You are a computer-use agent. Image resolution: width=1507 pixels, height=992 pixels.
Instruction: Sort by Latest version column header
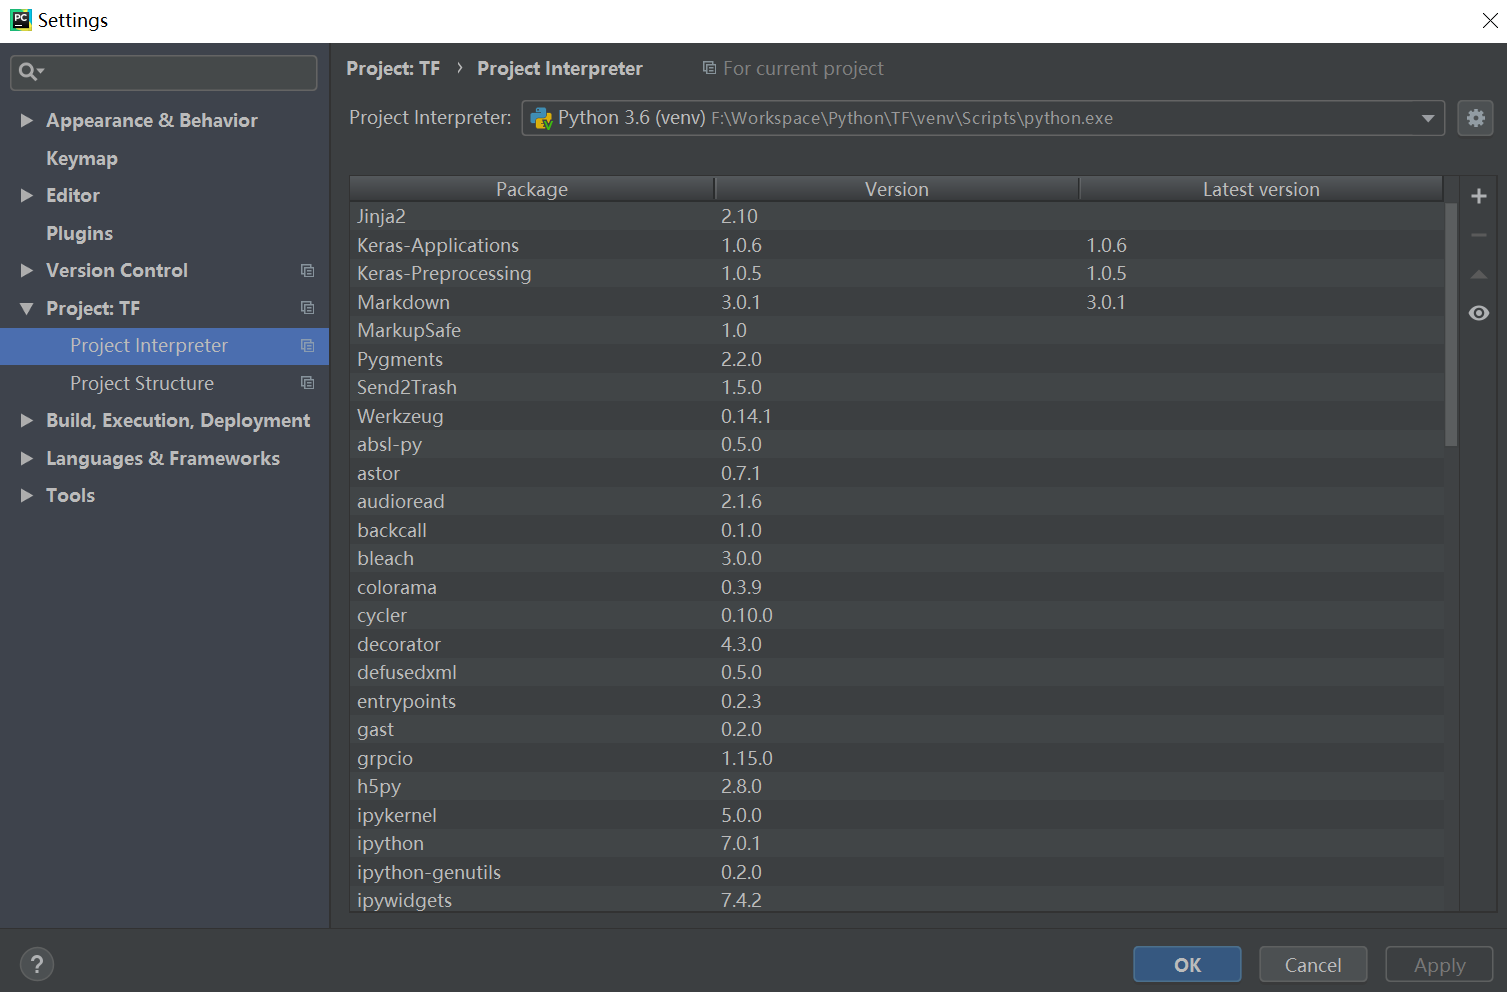coord(1261,189)
